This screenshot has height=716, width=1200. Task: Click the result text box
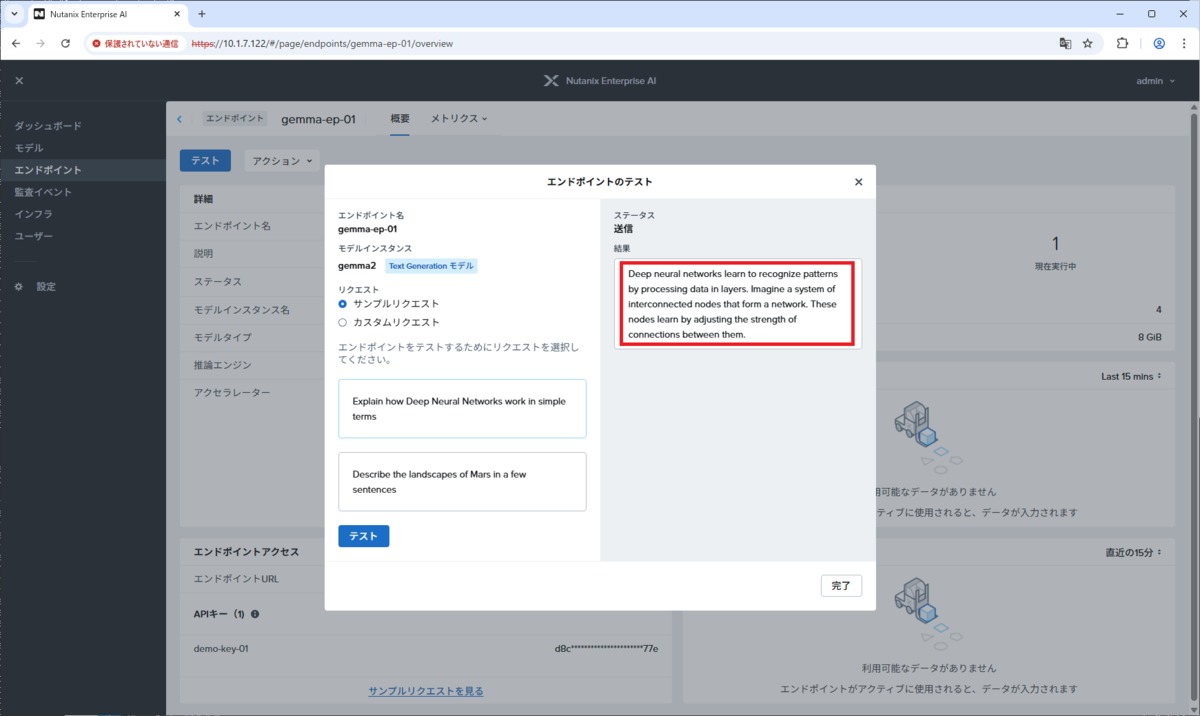click(x=738, y=303)
